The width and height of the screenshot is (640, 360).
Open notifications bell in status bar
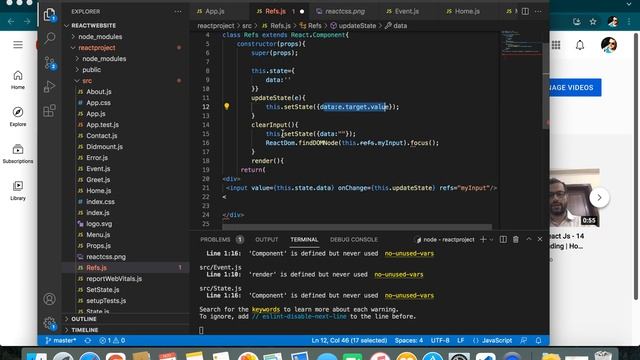(x=538, y=340)
